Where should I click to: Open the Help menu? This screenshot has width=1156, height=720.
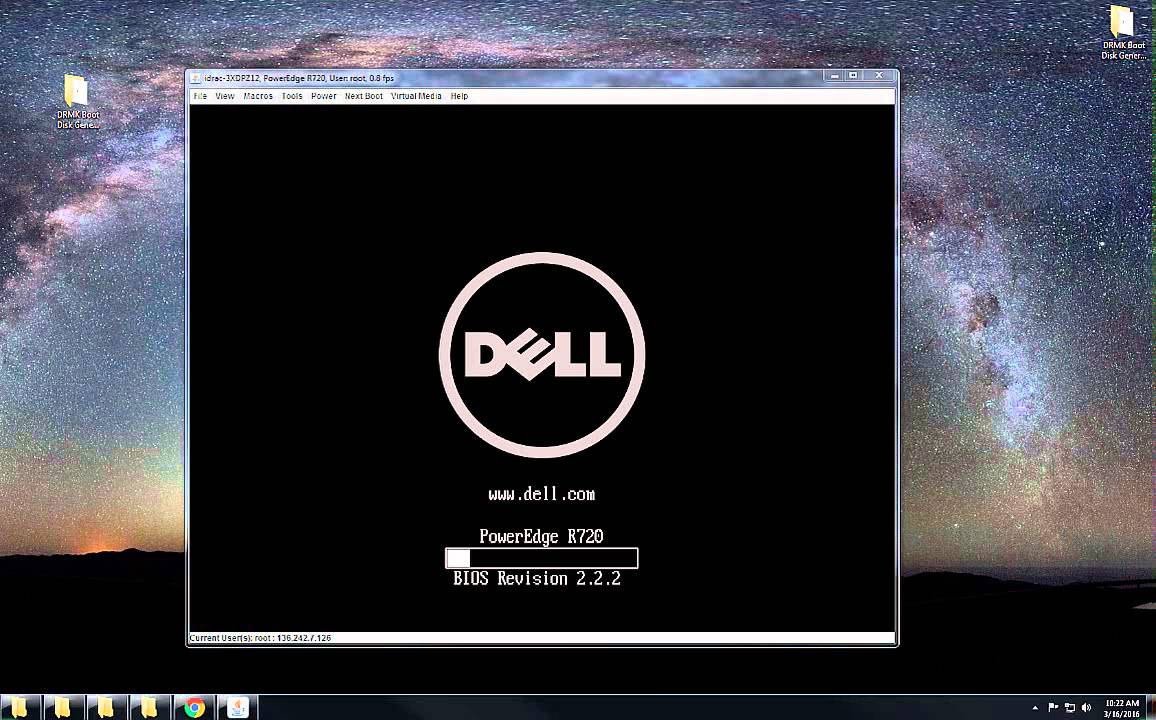tap(459, 96)
